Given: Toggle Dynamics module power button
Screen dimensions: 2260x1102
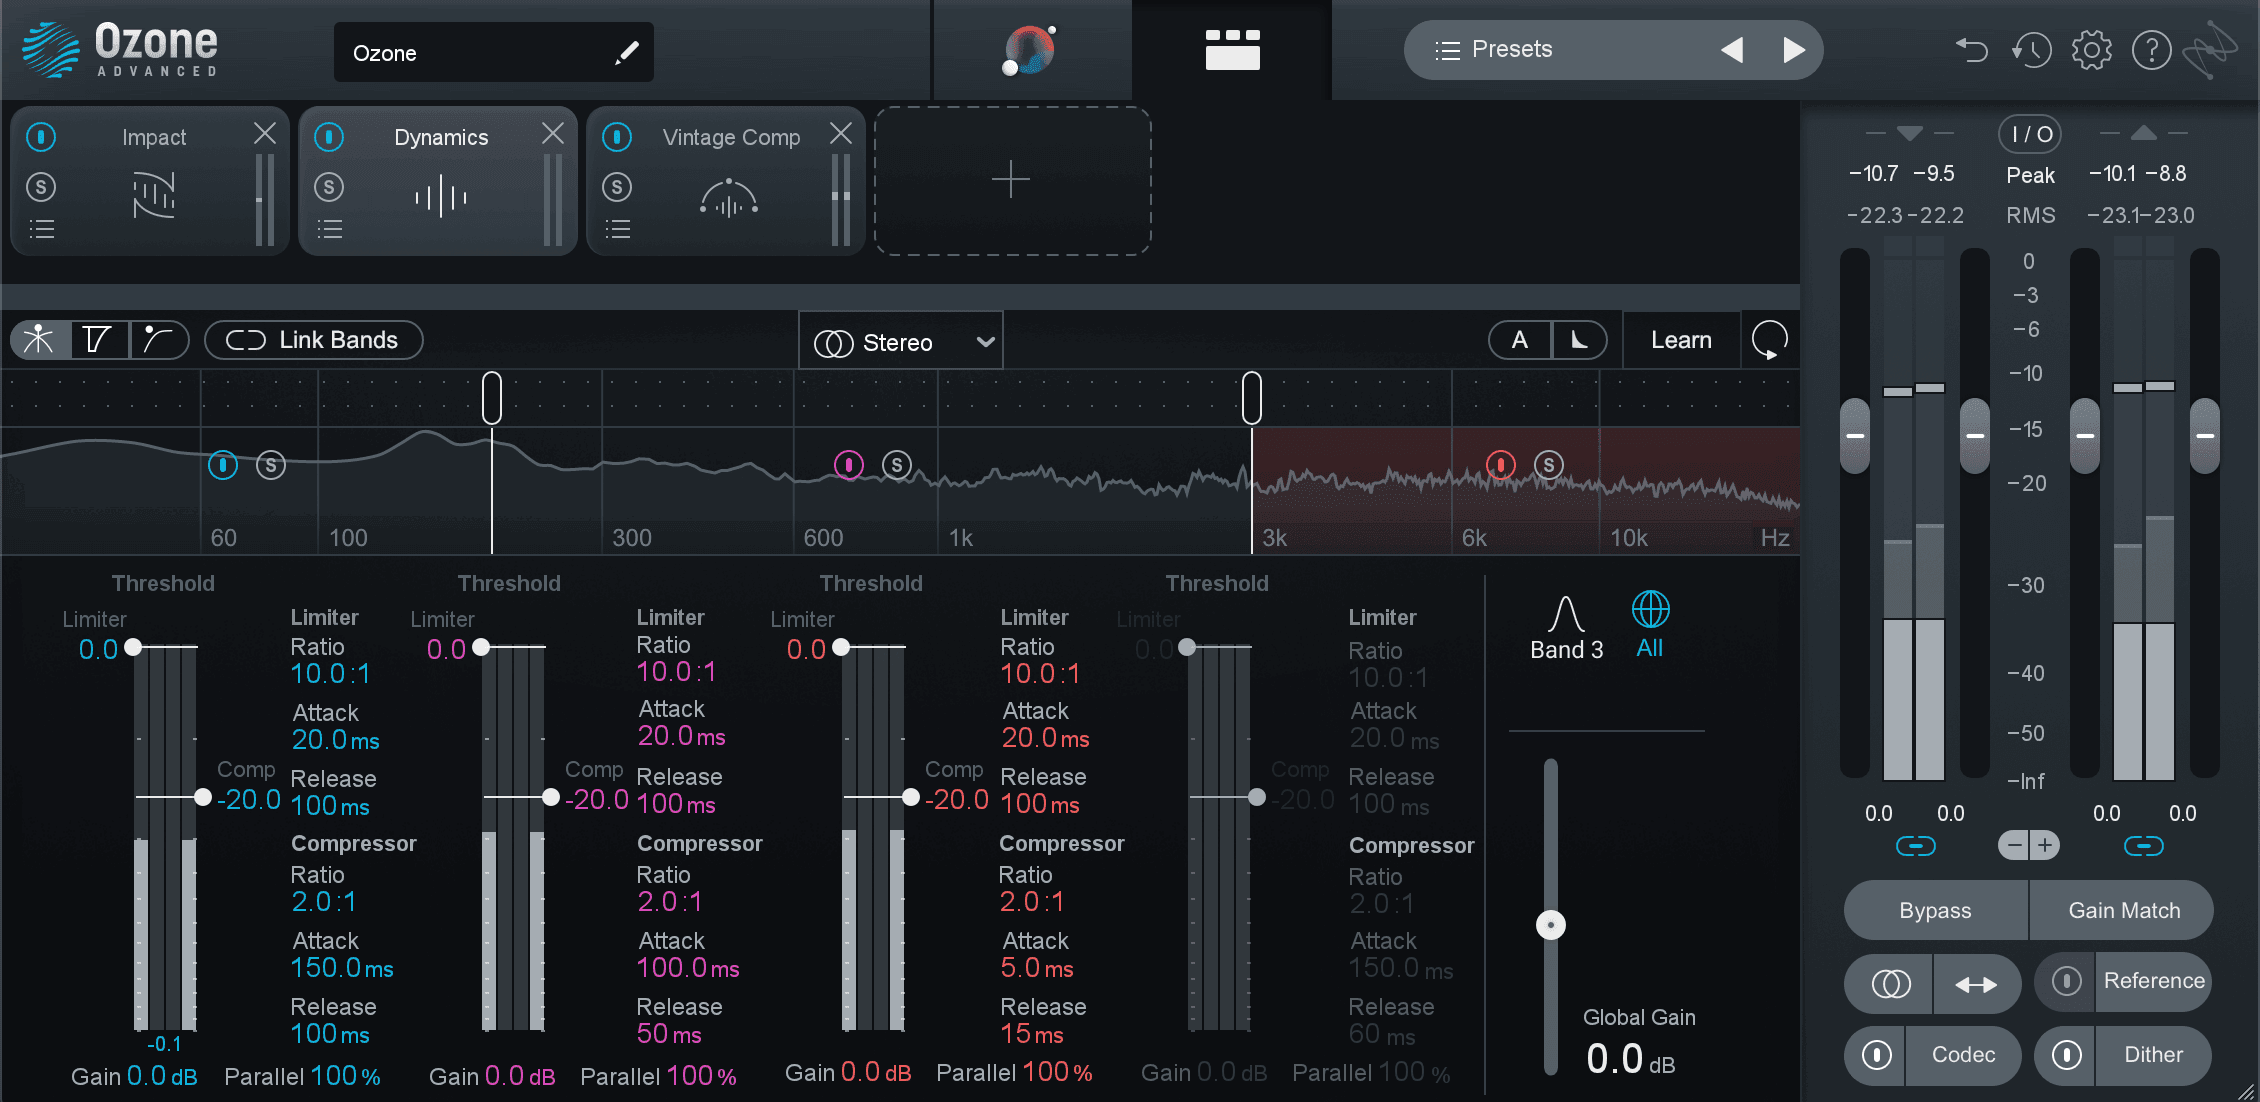Looking at the screenshot, I should (x=329, y=136).
